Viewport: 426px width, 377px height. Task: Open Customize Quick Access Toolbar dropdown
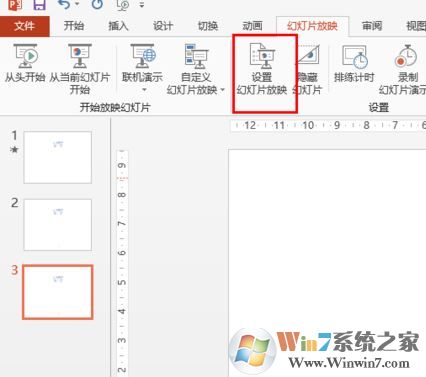click(142, 5)
